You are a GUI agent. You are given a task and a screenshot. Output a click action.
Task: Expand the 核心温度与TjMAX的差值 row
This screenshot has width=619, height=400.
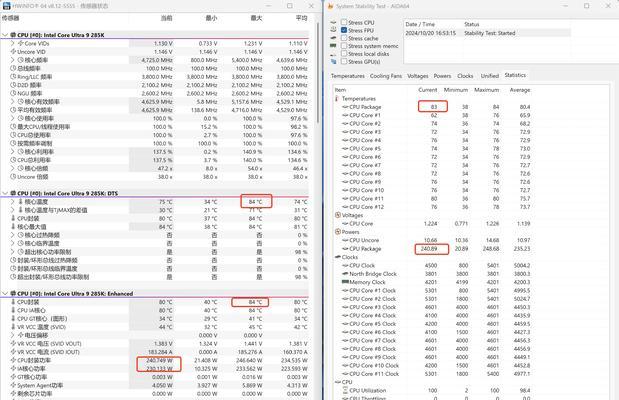tap(13, 210)
